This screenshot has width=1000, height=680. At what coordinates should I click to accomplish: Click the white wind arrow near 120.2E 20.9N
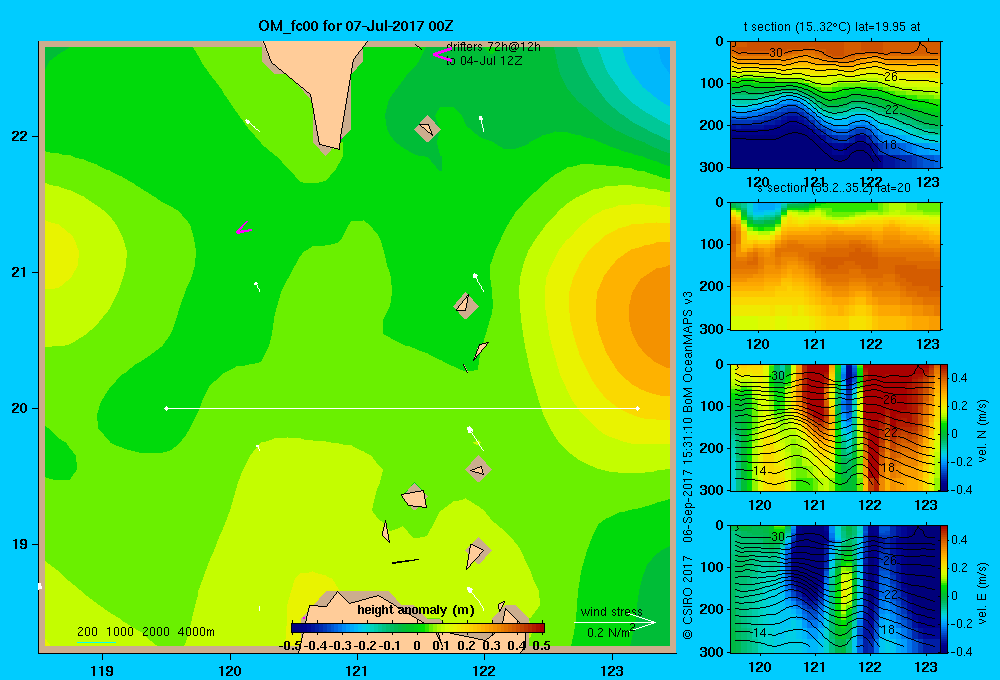(257, 286)
